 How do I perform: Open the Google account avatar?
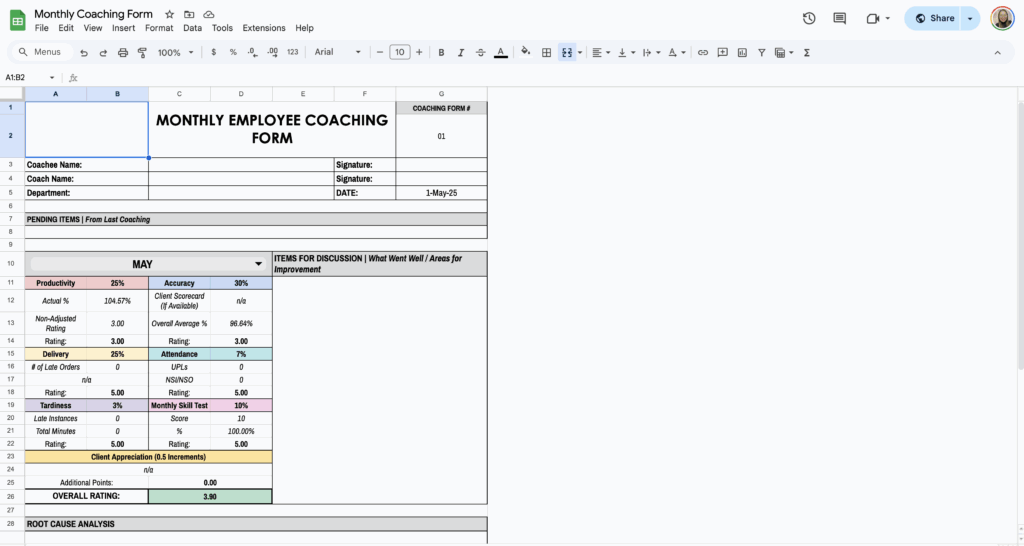click(1002, 18)
